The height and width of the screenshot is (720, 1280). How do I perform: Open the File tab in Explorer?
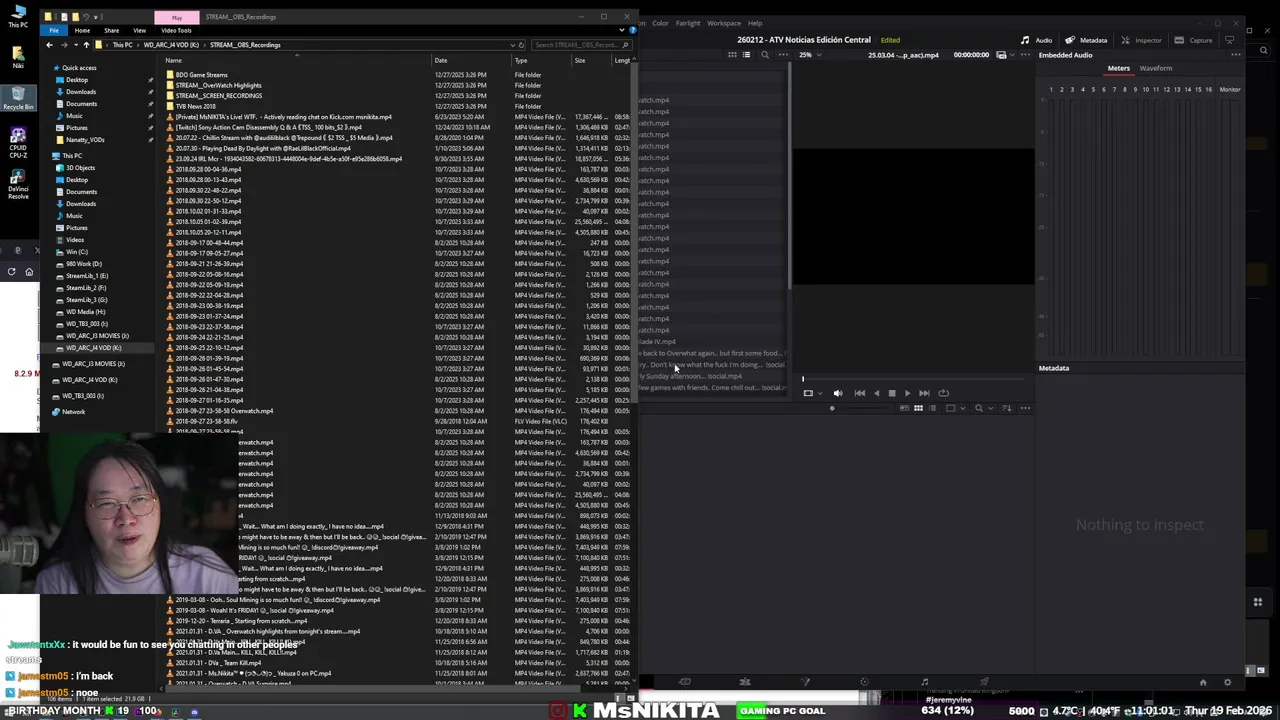coord(54,30)
